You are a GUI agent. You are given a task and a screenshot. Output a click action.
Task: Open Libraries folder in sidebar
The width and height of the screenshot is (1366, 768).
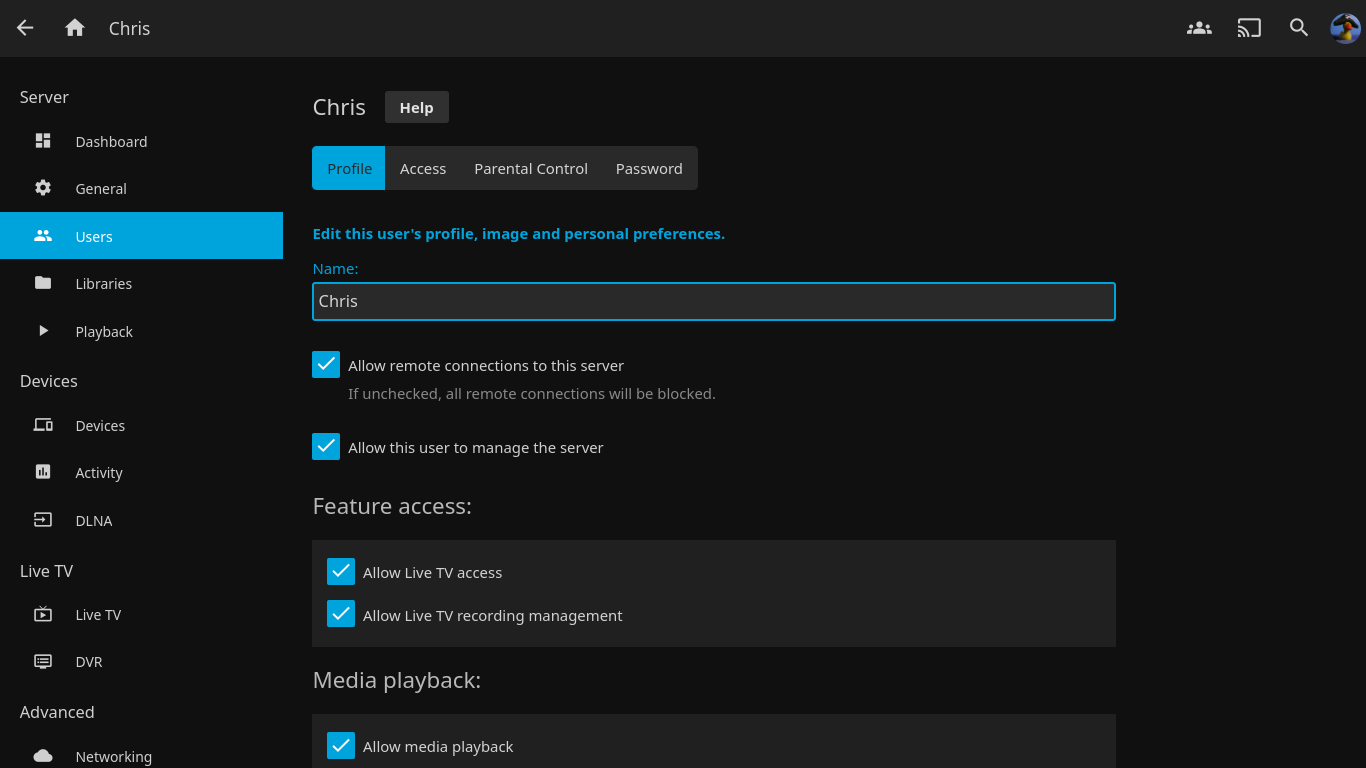pyautogui.click(x=103, y=284)
